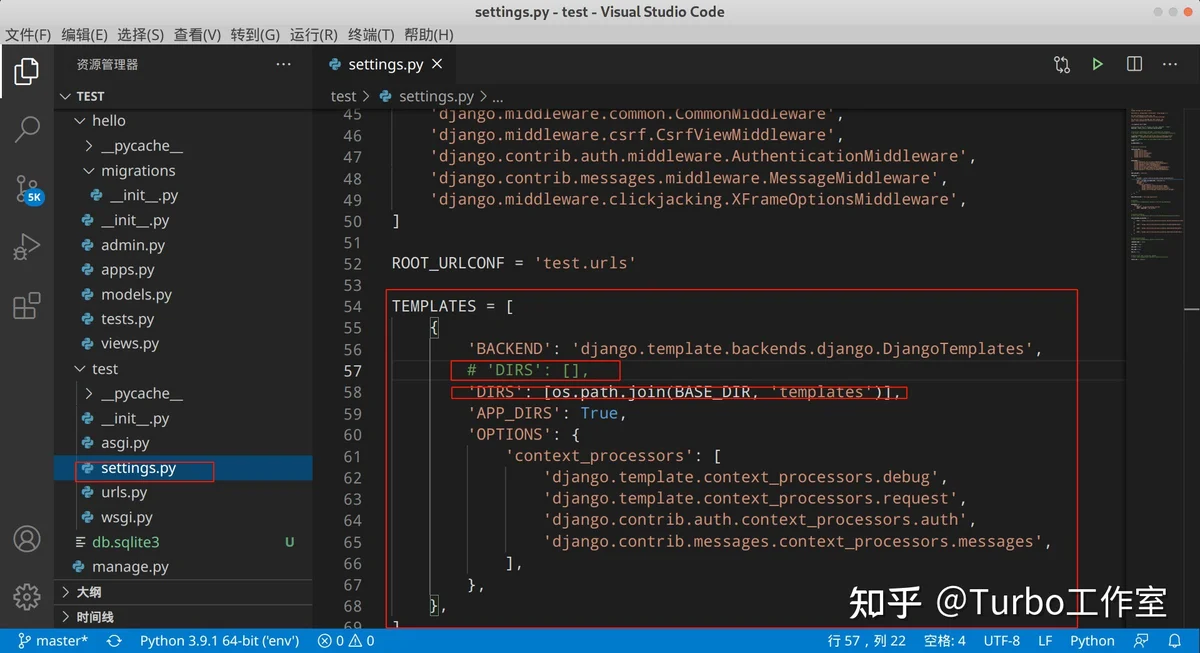Open __init__.py inside migrations
Viewport: 1200px width, 653px height.
[183, 196]
